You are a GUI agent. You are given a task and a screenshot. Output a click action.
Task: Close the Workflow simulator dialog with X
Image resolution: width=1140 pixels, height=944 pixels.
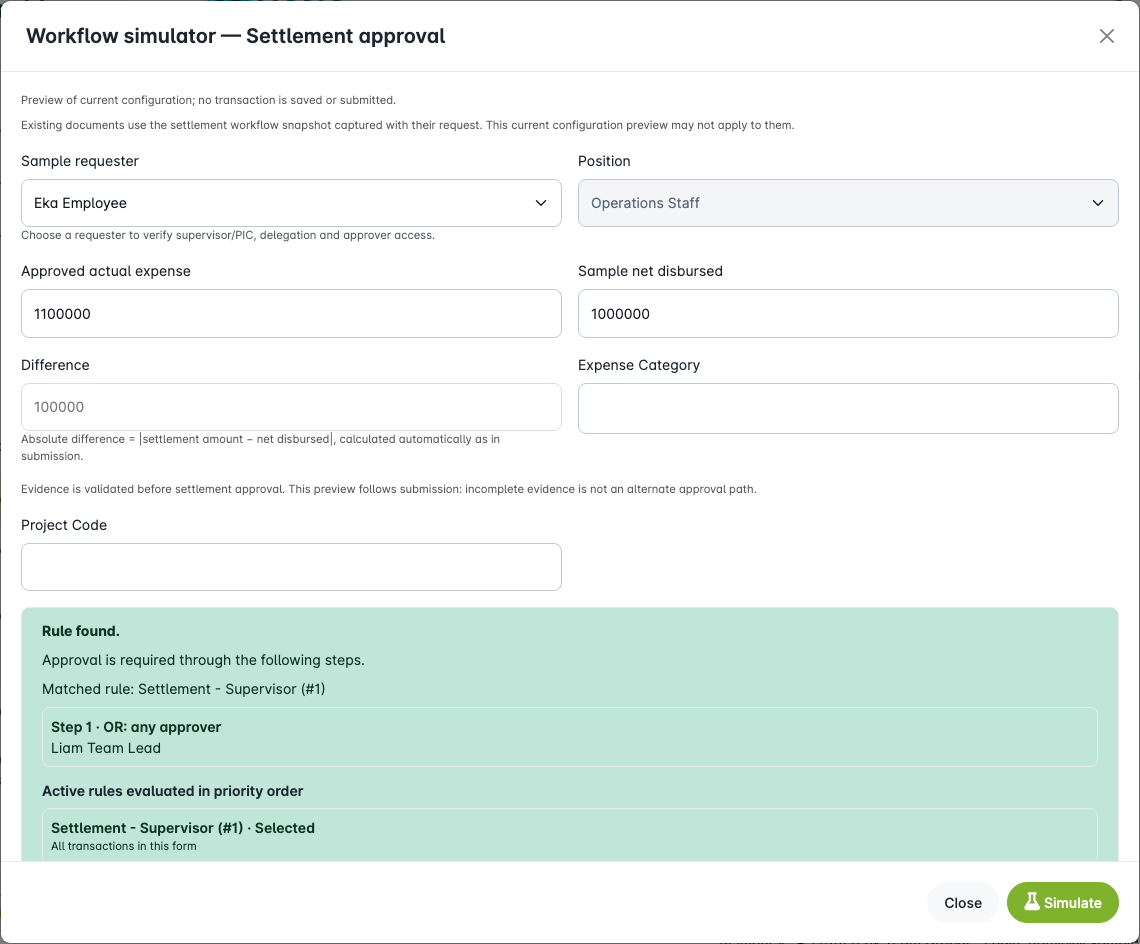[1107, 36]
